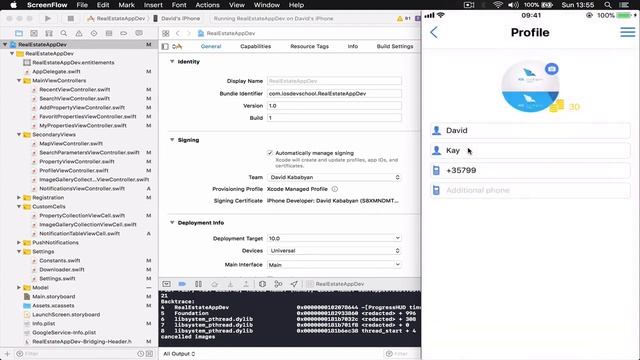Image resolution: width=640 pixels, height=360 pixels.
Task: Open the Window menu
Action: (267, 5)
